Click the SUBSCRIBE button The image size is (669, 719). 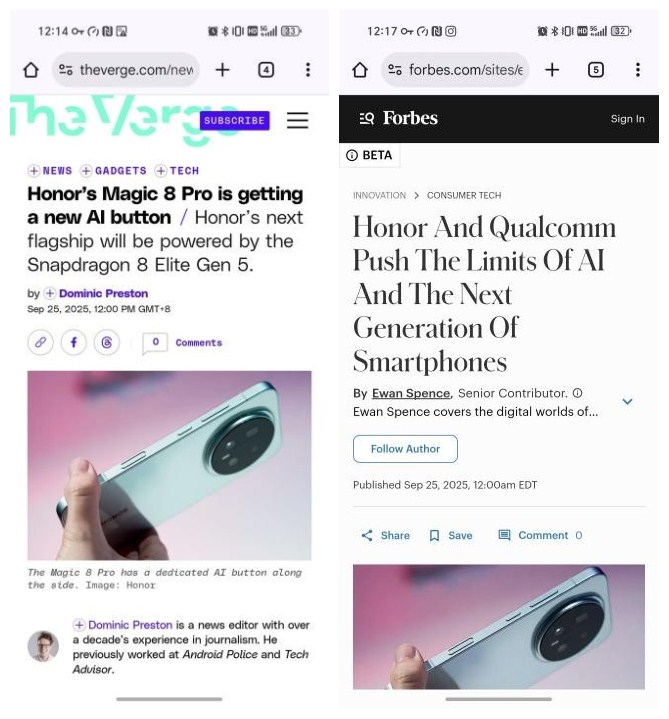point(234,121)
